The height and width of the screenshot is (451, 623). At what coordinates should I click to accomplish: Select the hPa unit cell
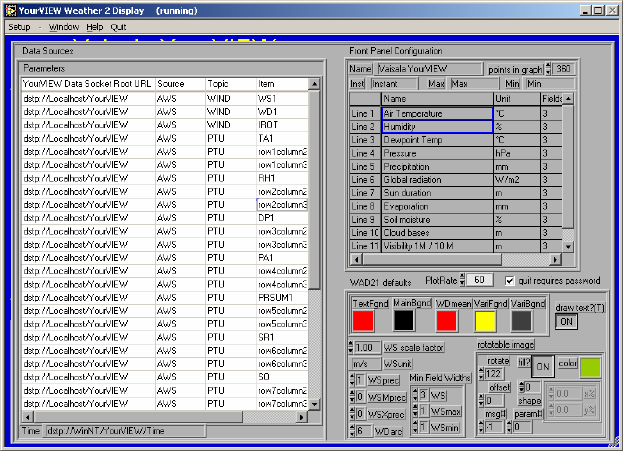517,153
